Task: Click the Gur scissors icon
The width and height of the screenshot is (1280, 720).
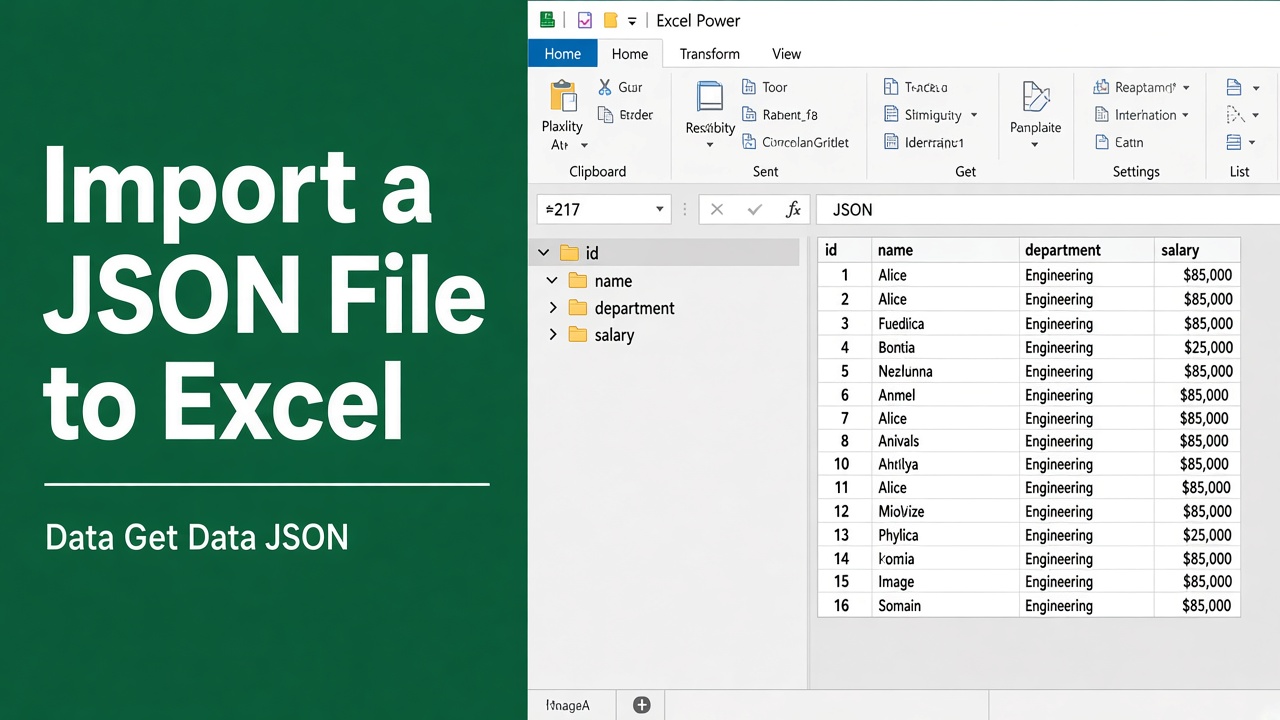Action: (605, 88)
